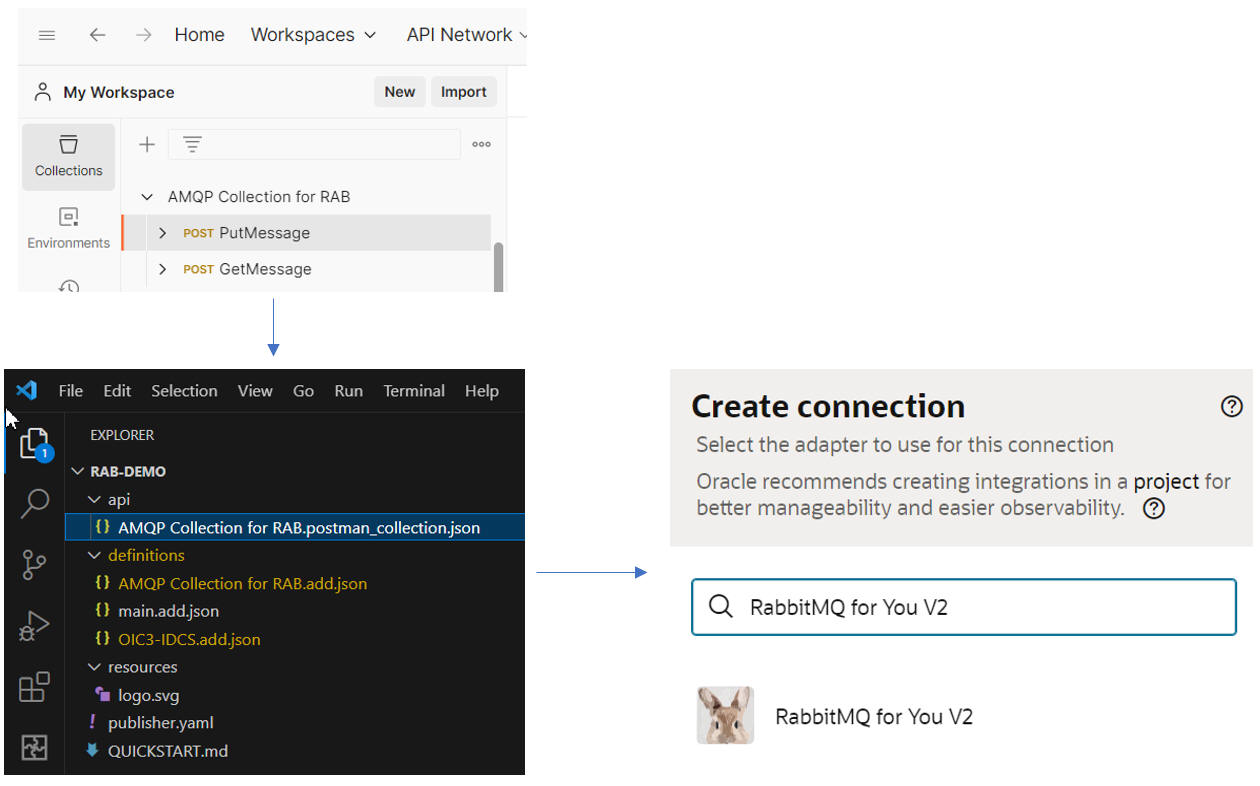Open the Workspaces dropdown
1260x786 pixels.
point(313,35)
